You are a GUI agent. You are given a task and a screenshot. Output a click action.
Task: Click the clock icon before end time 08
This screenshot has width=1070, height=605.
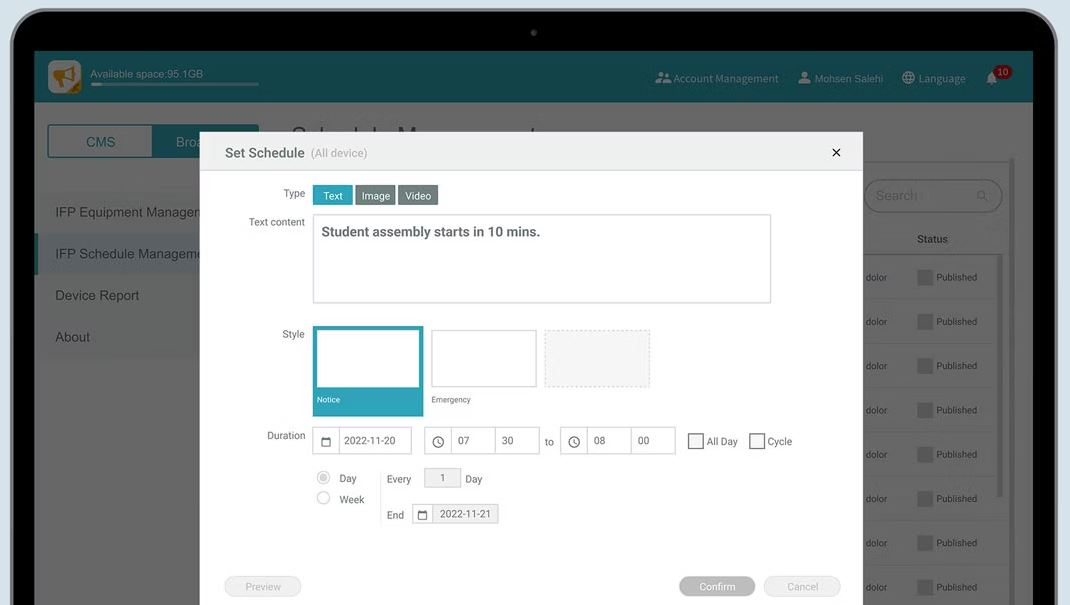[574, 441]
